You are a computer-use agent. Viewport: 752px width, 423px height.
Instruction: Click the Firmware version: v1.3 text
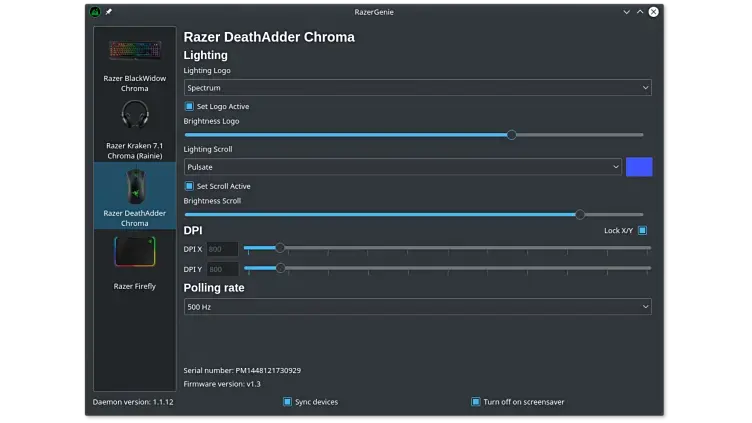tap(222, 384)
